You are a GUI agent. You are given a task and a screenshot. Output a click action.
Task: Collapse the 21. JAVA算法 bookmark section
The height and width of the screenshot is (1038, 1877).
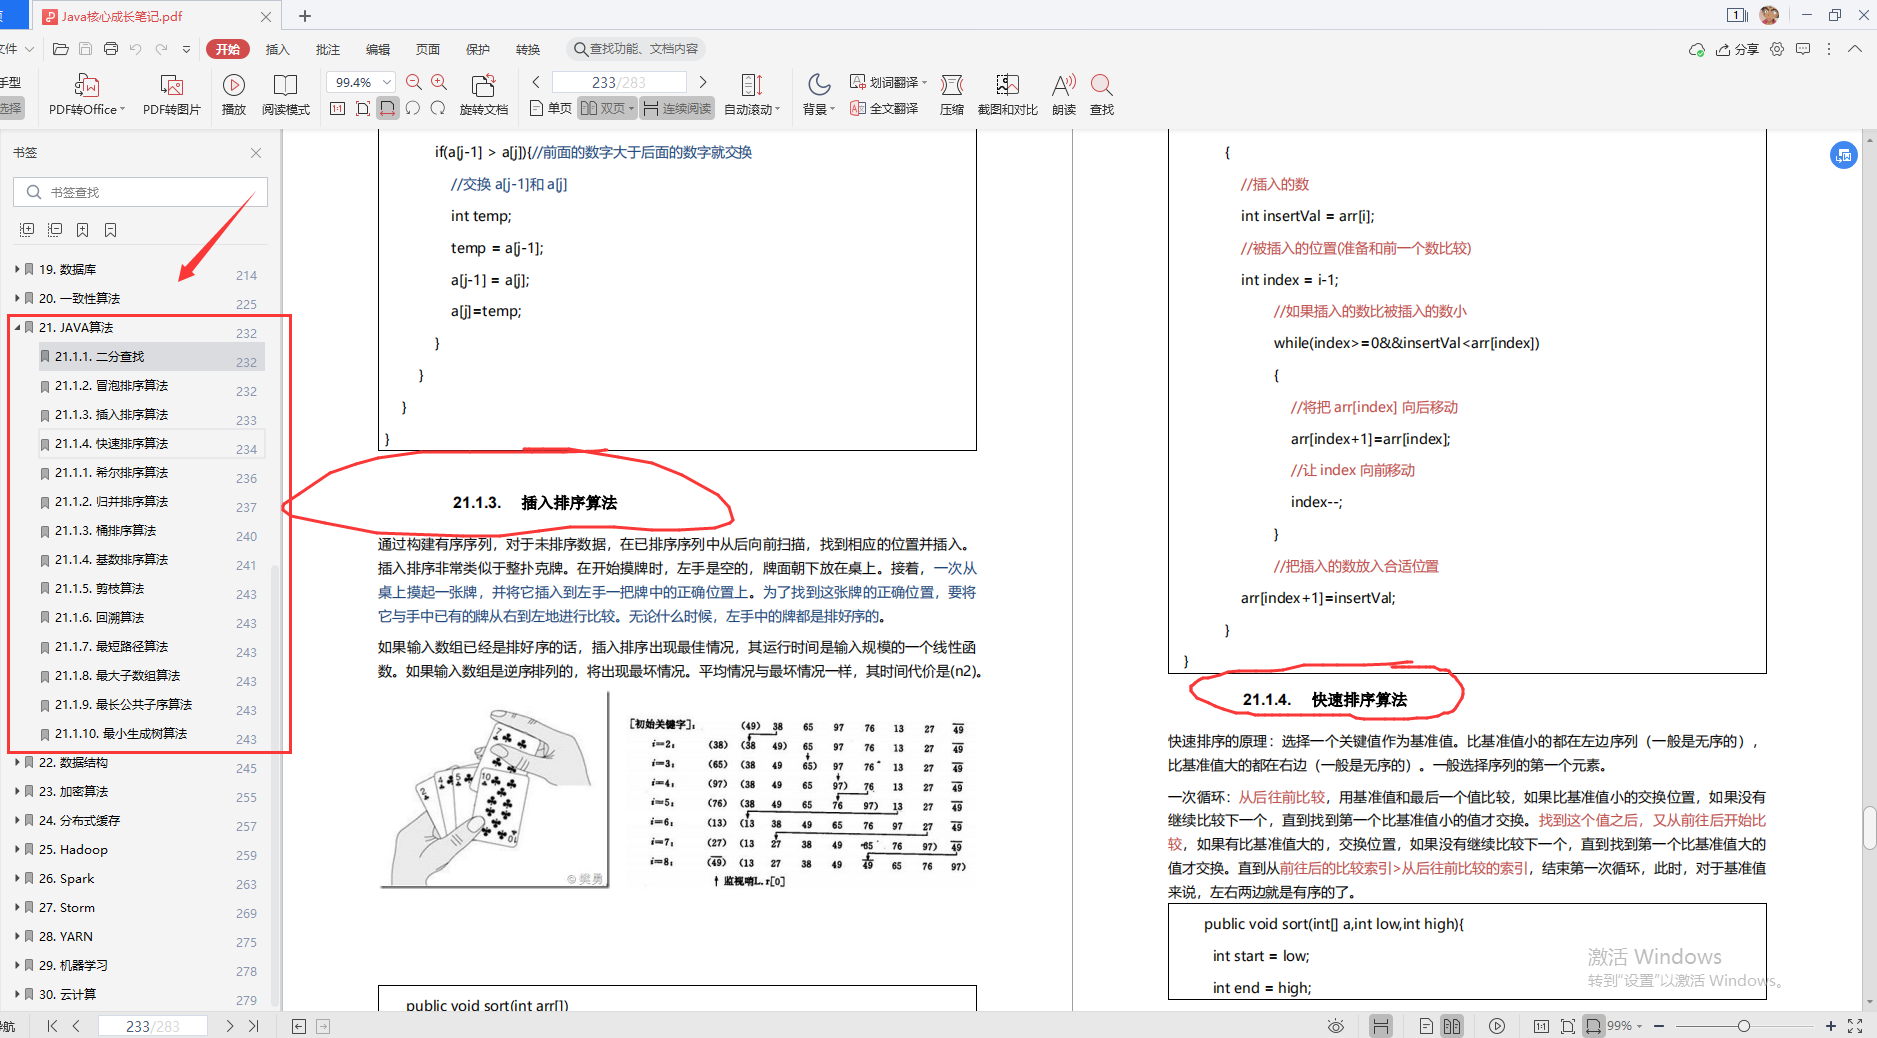[x=17, y=327]
